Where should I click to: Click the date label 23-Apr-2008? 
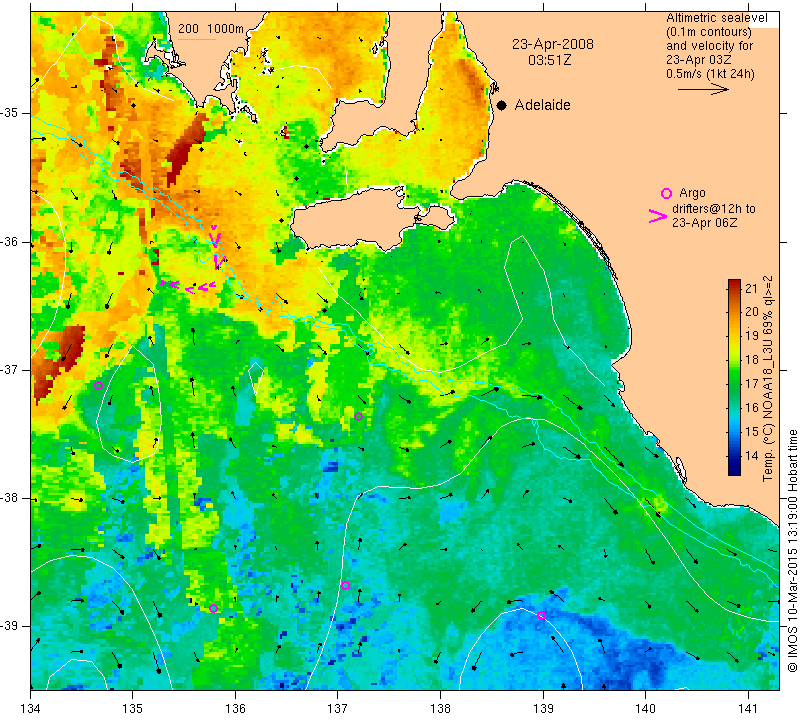tap(553, 44)
